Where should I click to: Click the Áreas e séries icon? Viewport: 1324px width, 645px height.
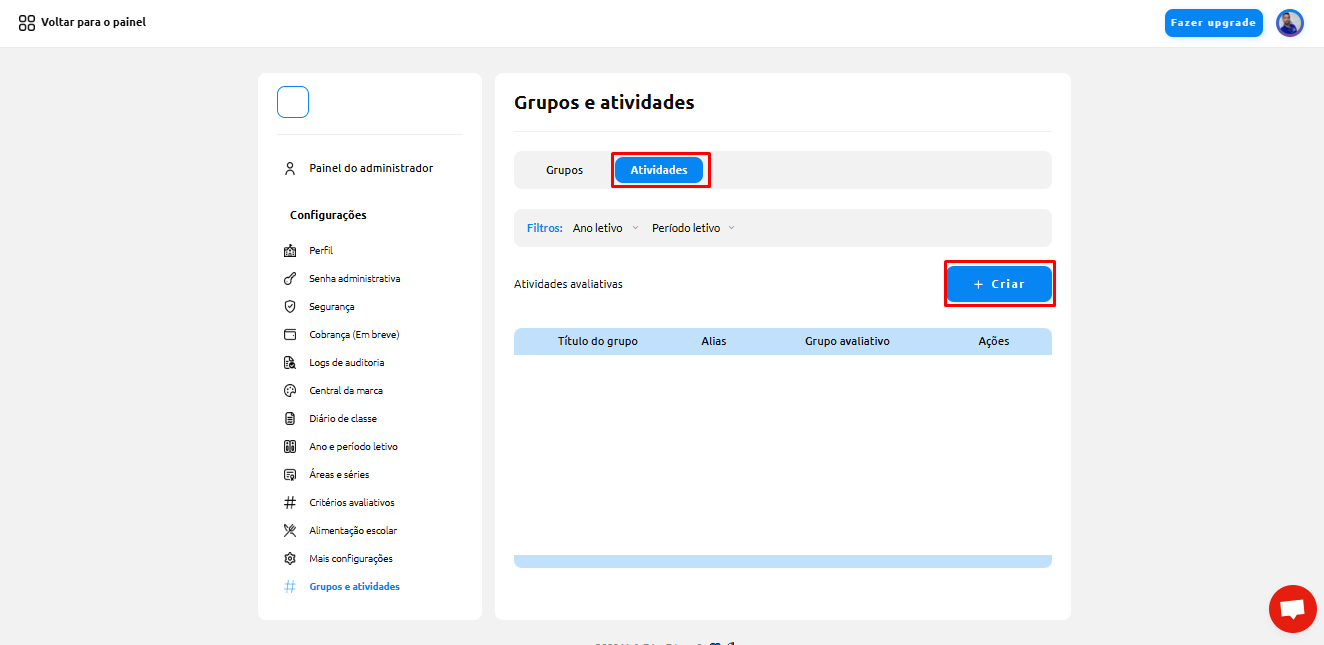pyautogui.click(x=290, y=475)
